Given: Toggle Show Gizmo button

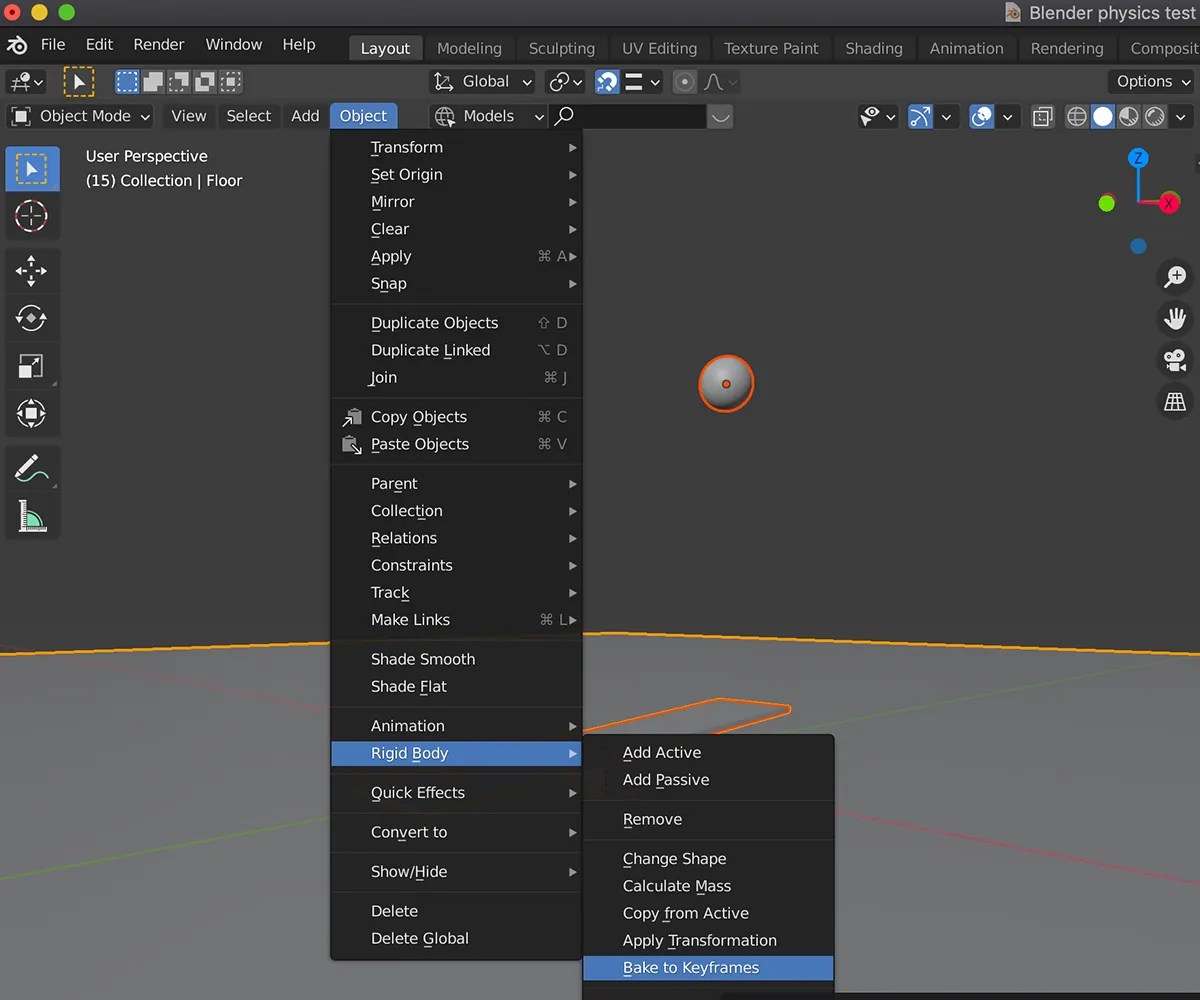Looking at the screenshot, I should click(920, 117).
